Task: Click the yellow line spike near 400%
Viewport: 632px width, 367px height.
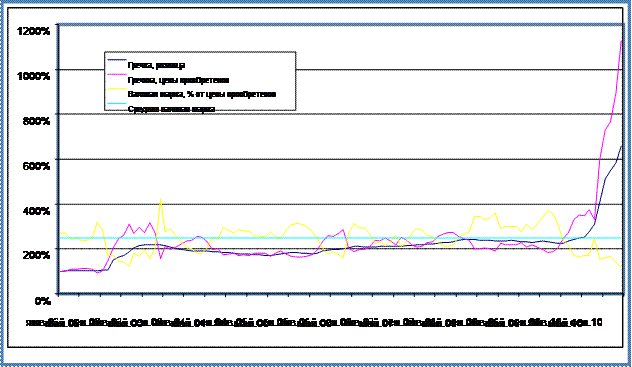Action: coord(160,199)
